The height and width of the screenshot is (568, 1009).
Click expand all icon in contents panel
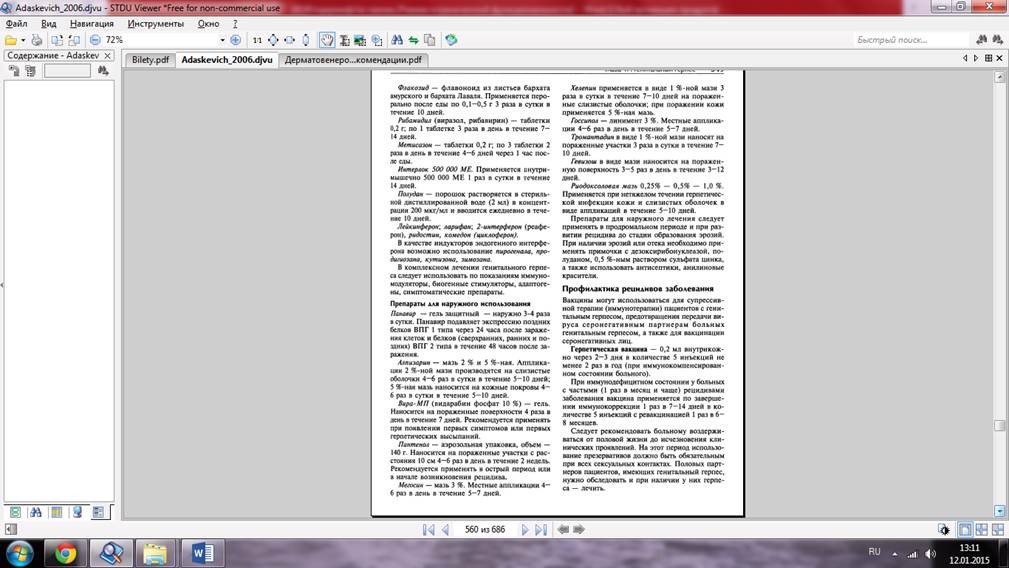click(x=14, y=71)
